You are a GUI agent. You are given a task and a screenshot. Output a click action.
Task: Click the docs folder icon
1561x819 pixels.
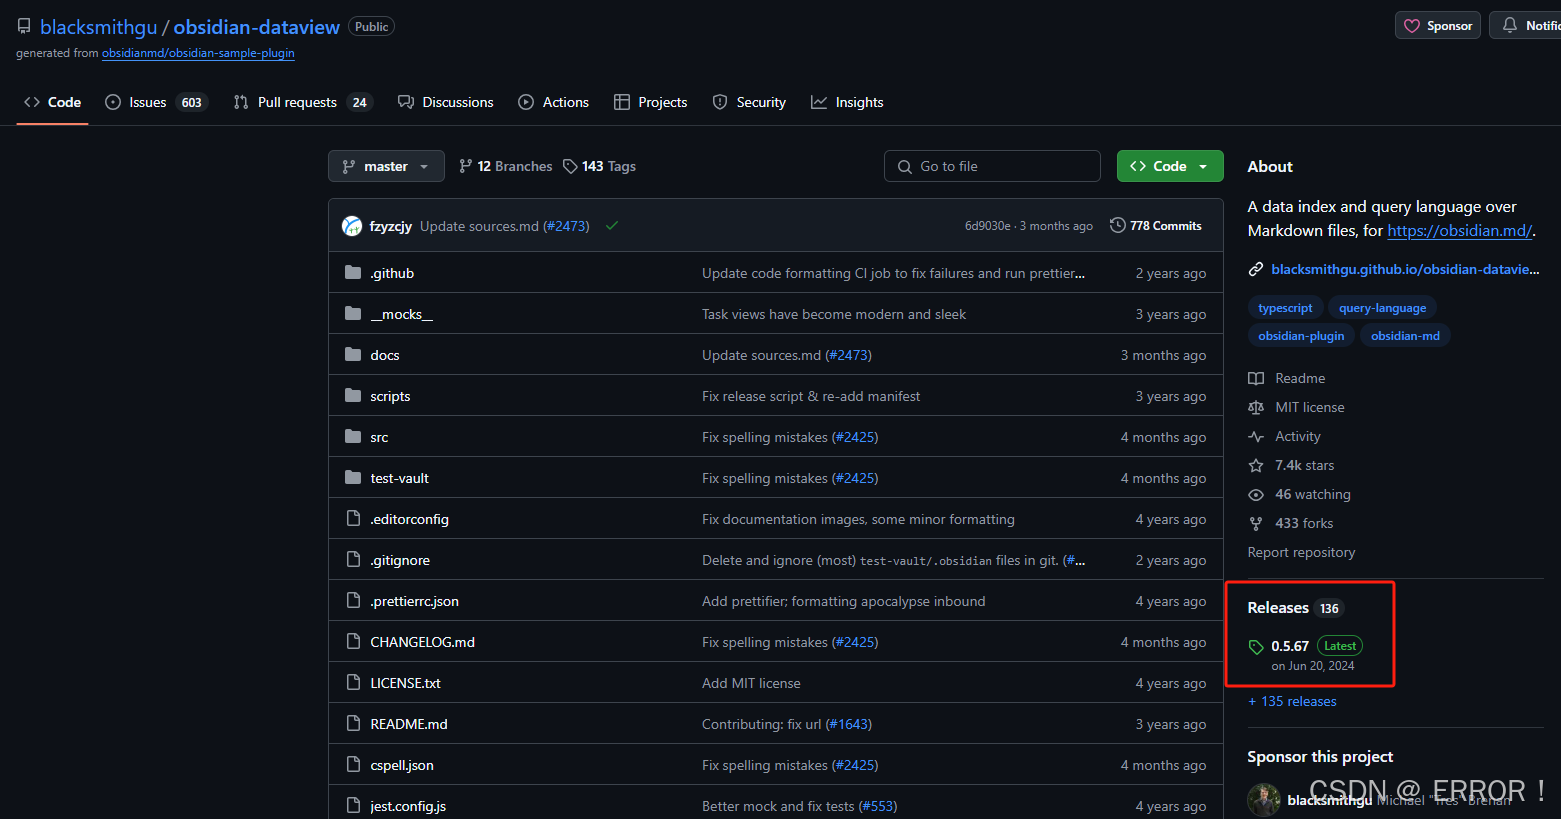pos(352,355)
